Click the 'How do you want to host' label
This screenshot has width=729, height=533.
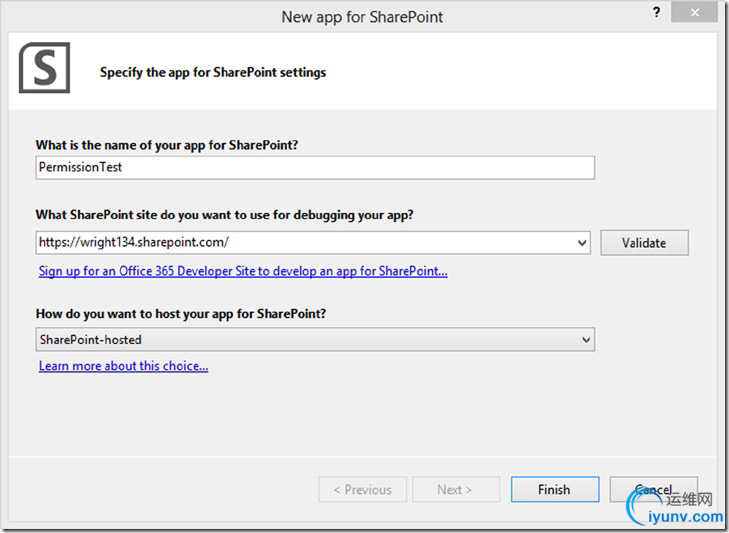pyautogui.click(x=181, y=314)
